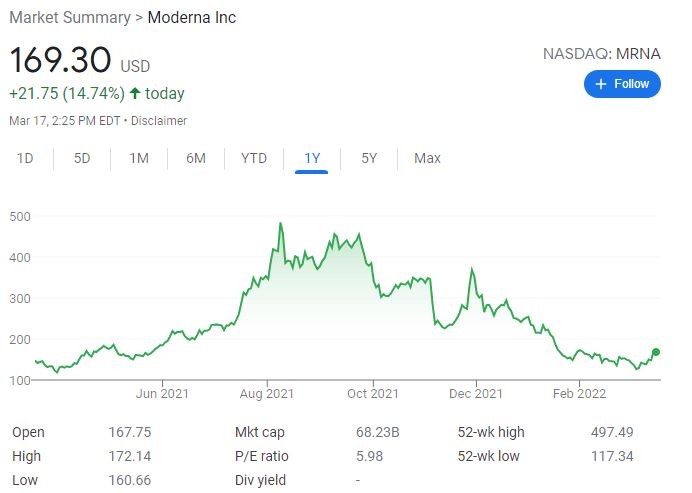
Task: Show the Max time range
Action: 427,158
